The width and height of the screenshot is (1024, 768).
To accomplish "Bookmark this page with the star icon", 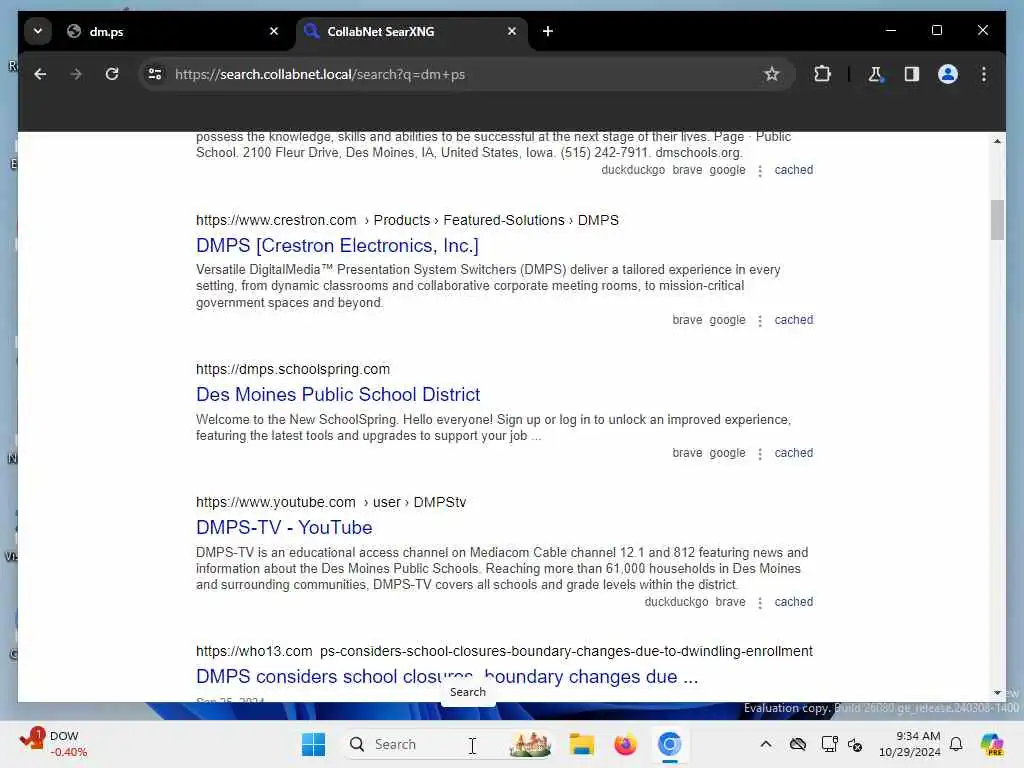I will (772, 74).
